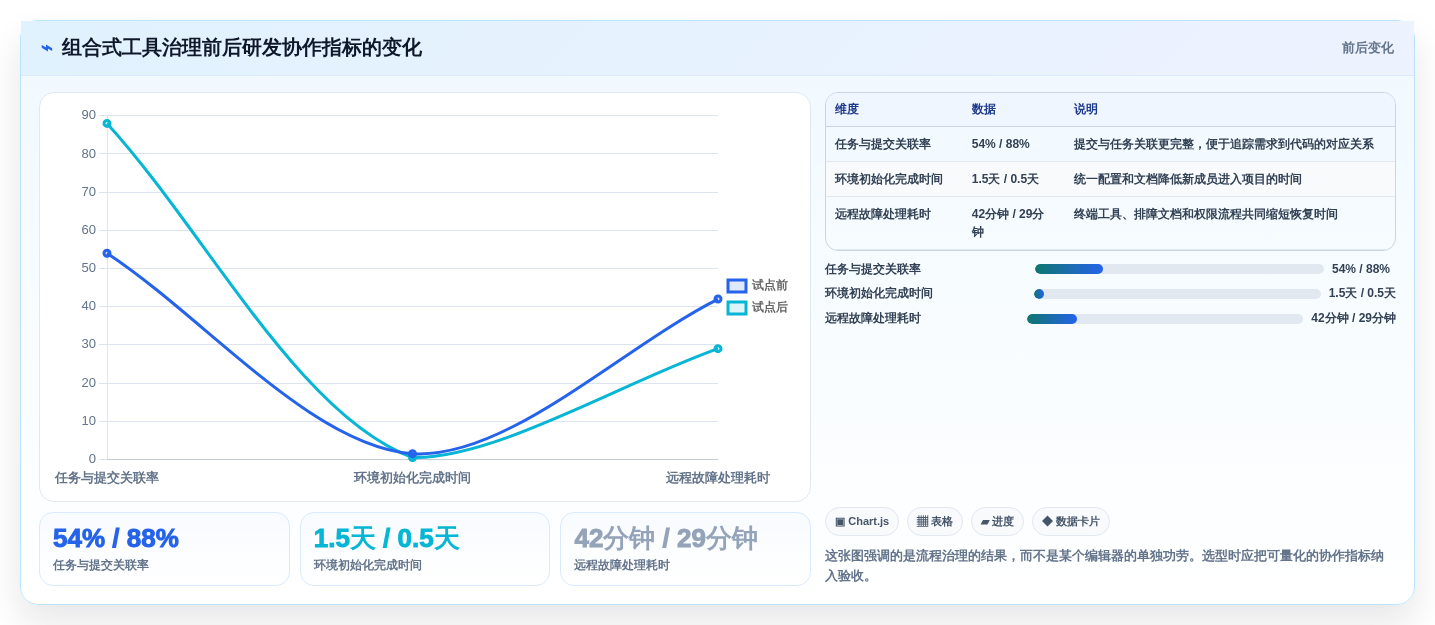Select the 54% / 88% stat card
1435x625 pixels.
pyautogui.click(x=164, y=549)
